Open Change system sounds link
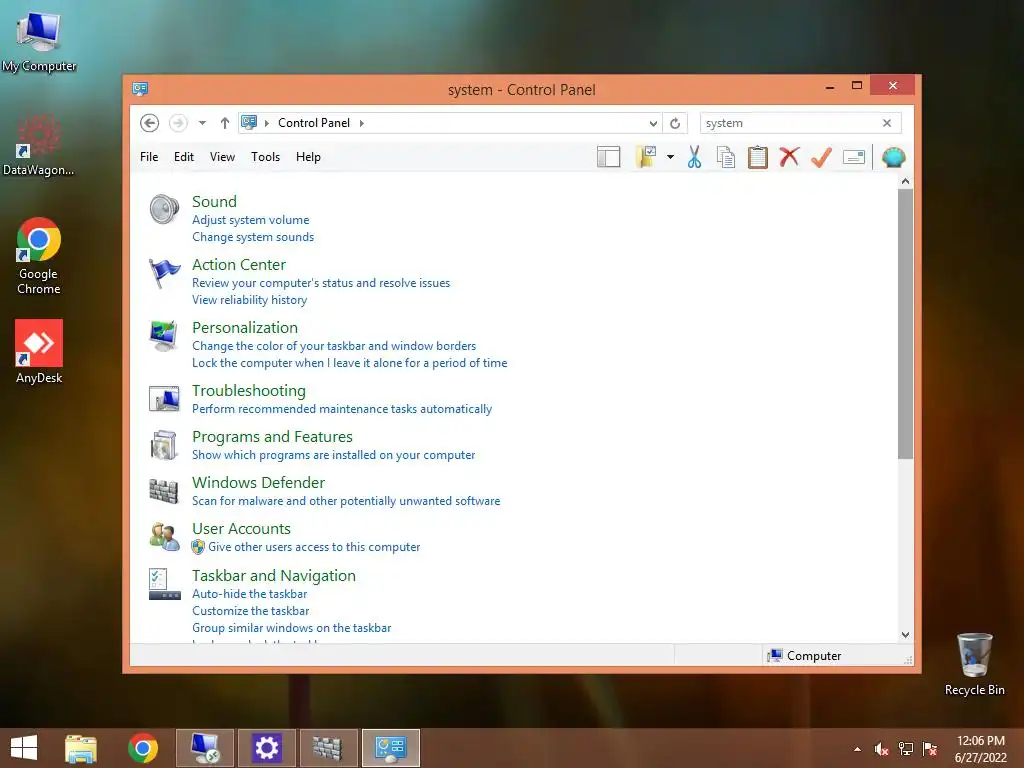The image size is (1024, 768). pos(253,237)
